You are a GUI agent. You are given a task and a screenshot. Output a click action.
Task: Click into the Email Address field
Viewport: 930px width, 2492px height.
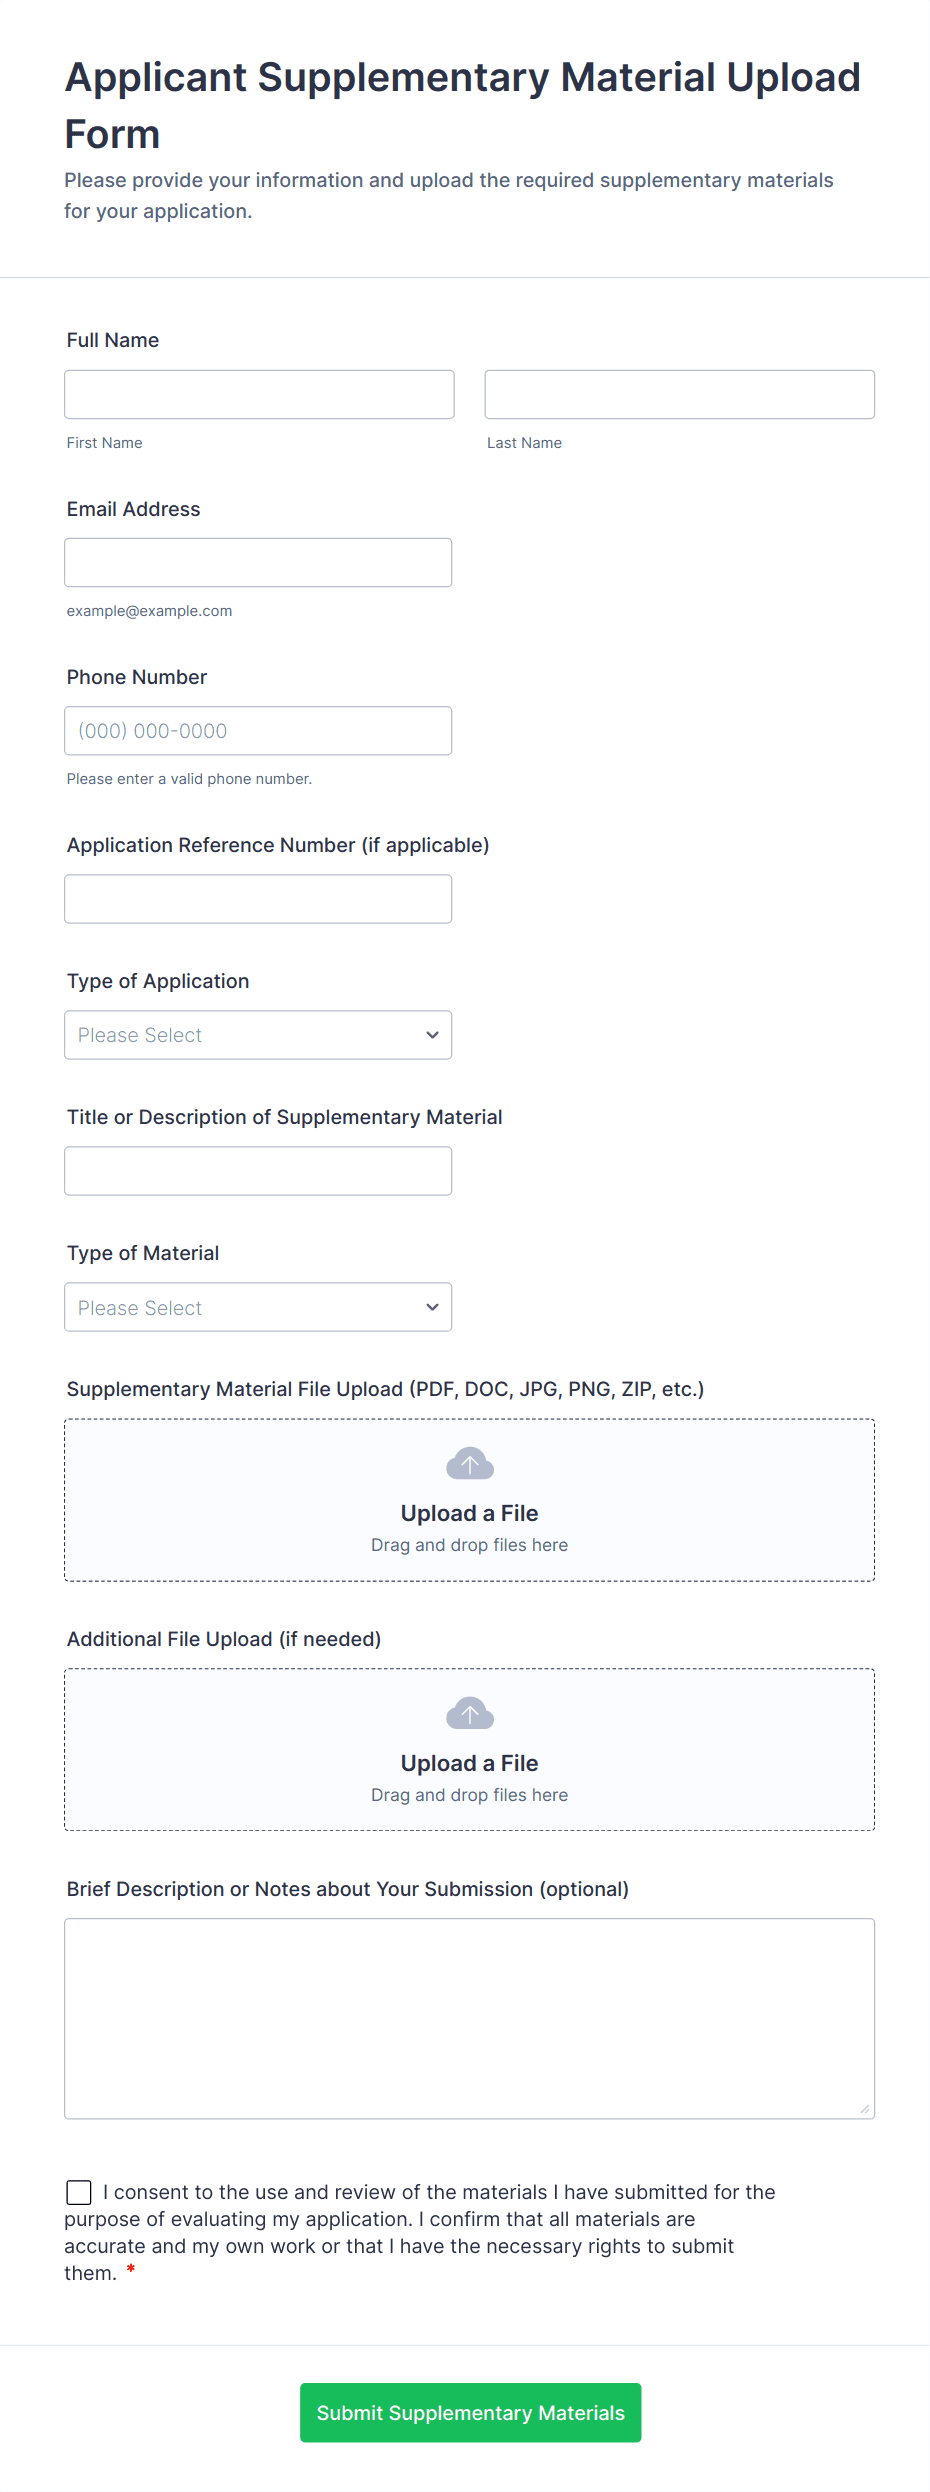tap(258, 562)
